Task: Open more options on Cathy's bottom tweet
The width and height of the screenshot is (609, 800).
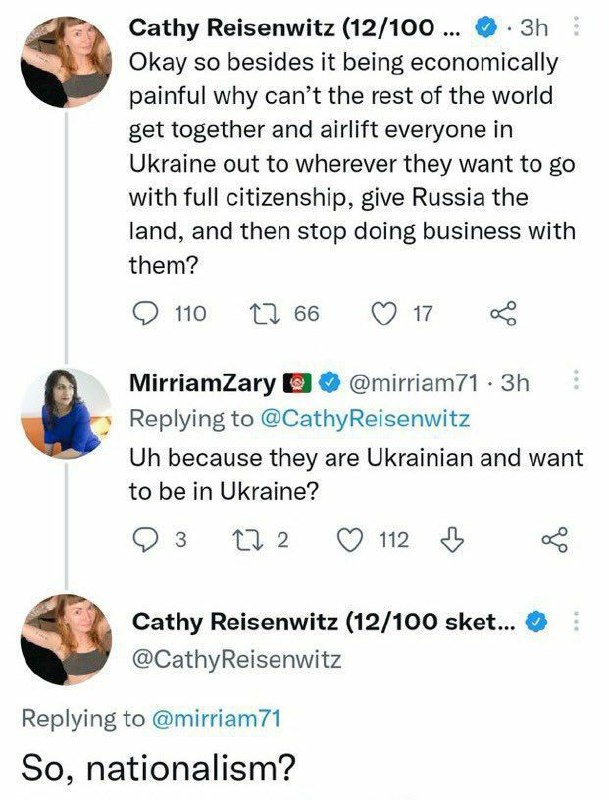Action: 577,622
